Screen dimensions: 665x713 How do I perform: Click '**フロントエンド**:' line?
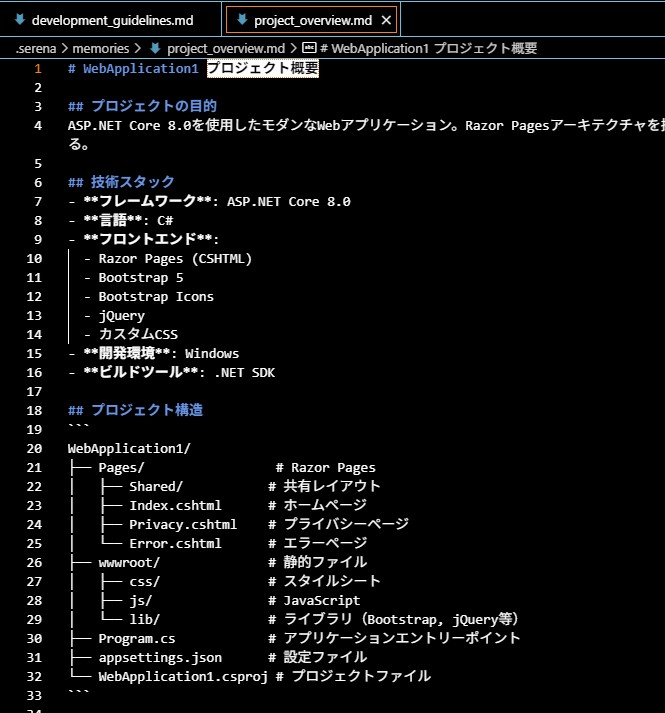point(143,239)
